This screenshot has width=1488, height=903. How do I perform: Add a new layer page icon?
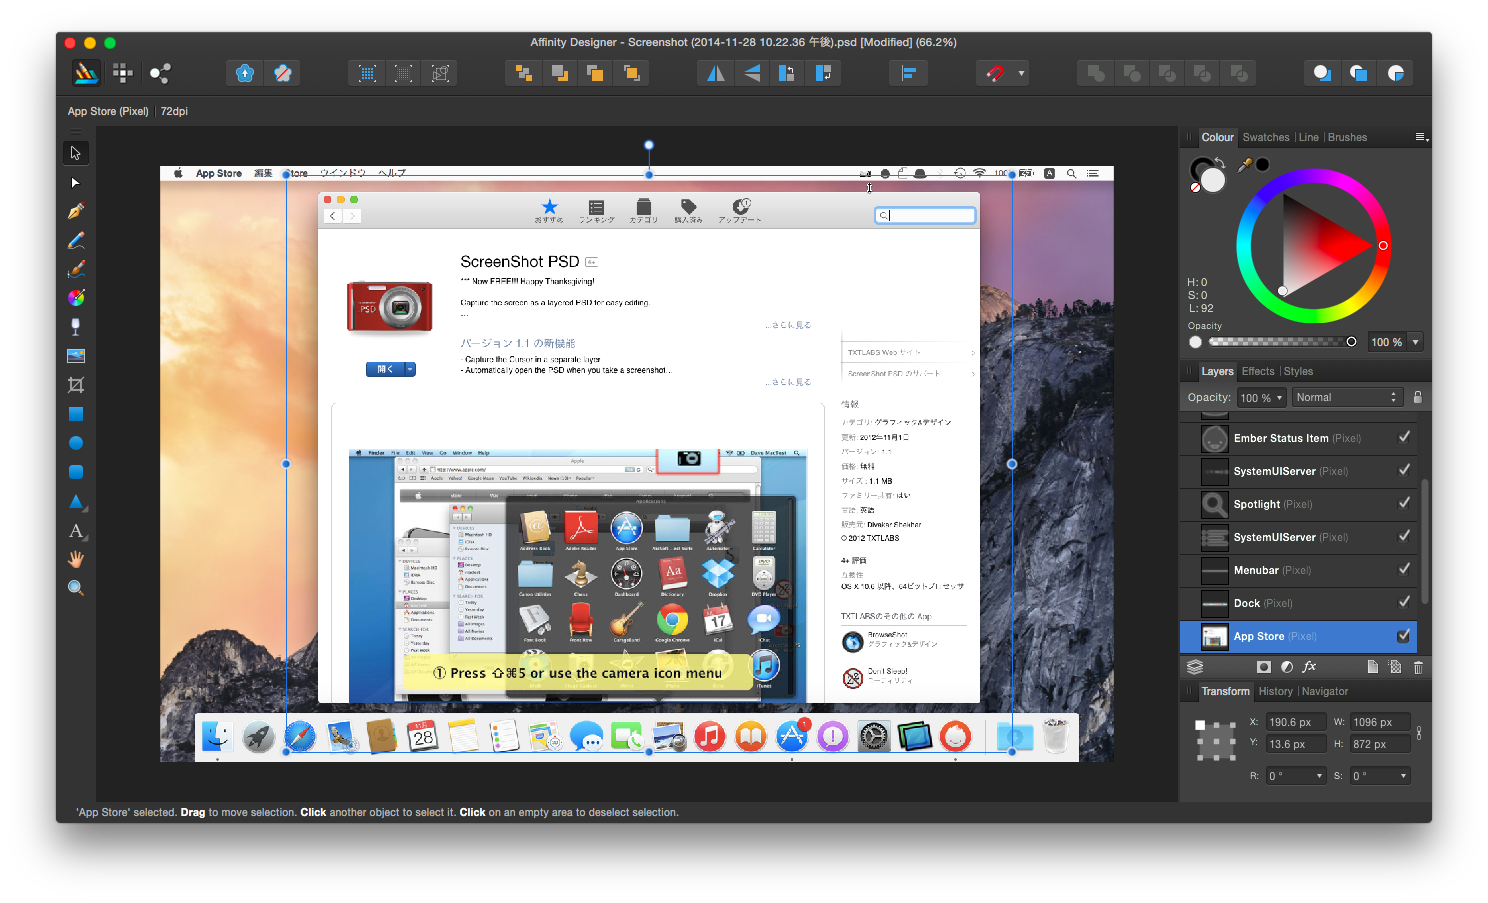click(1372, 667)
